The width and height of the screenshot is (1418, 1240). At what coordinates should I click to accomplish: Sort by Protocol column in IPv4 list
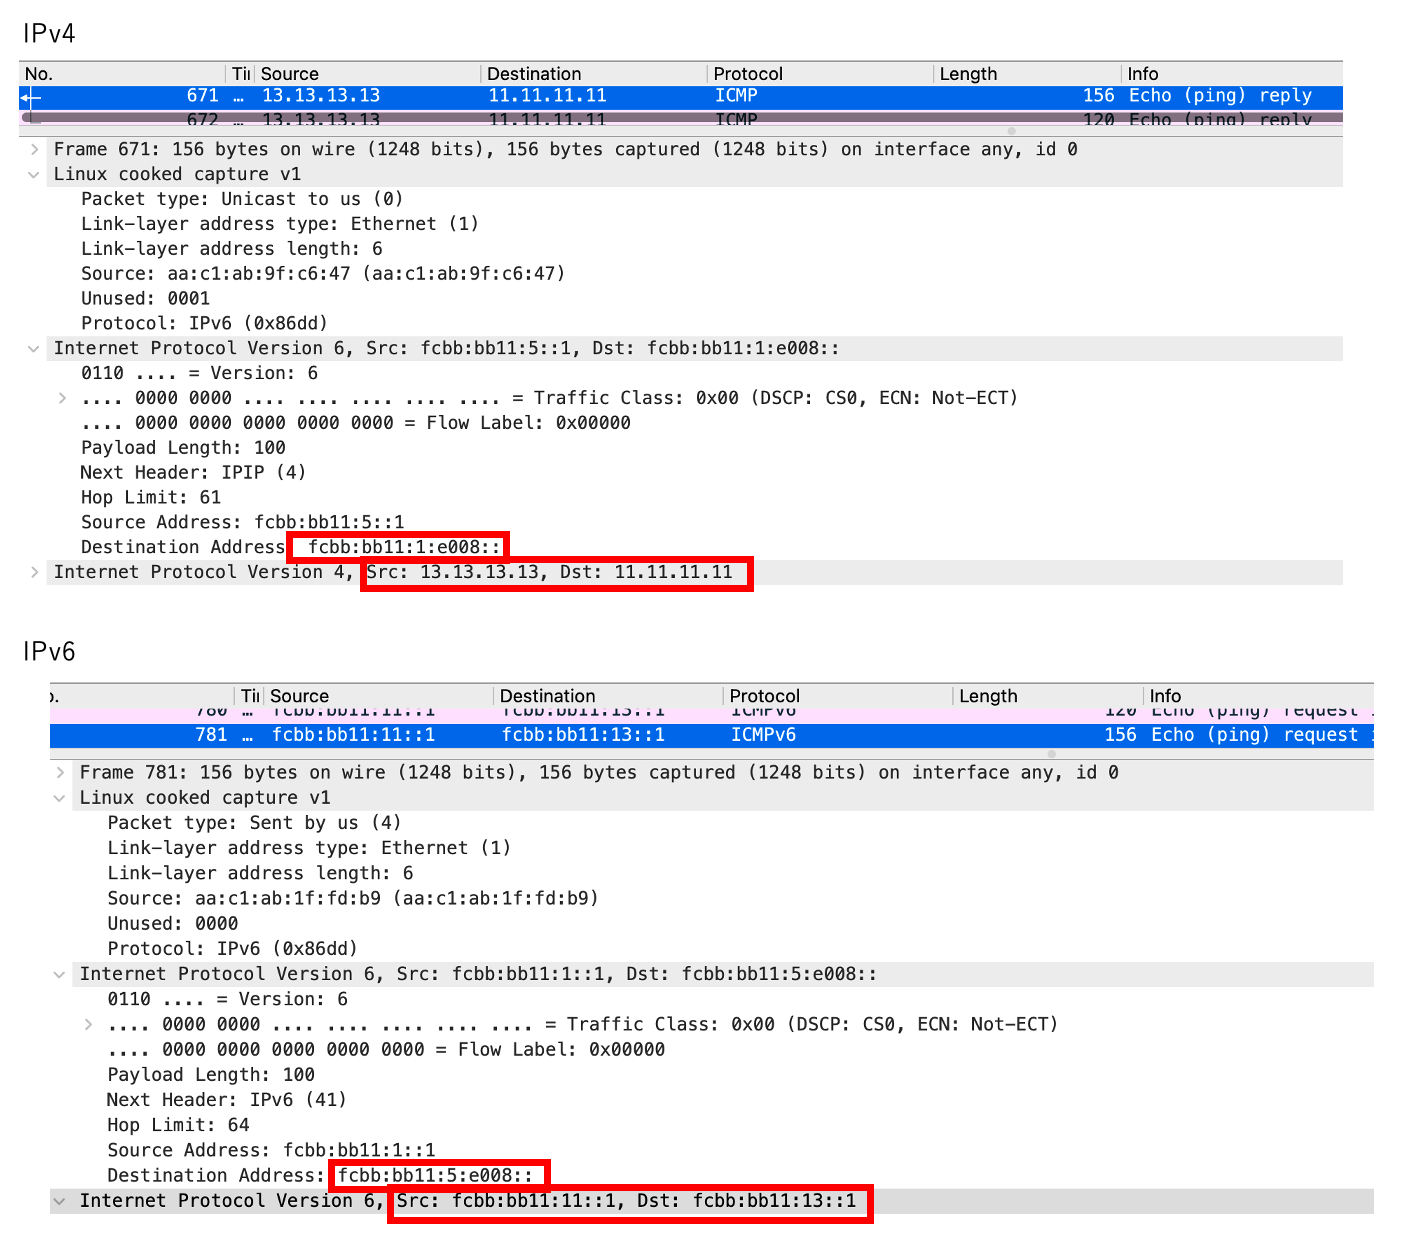(821, 74)
